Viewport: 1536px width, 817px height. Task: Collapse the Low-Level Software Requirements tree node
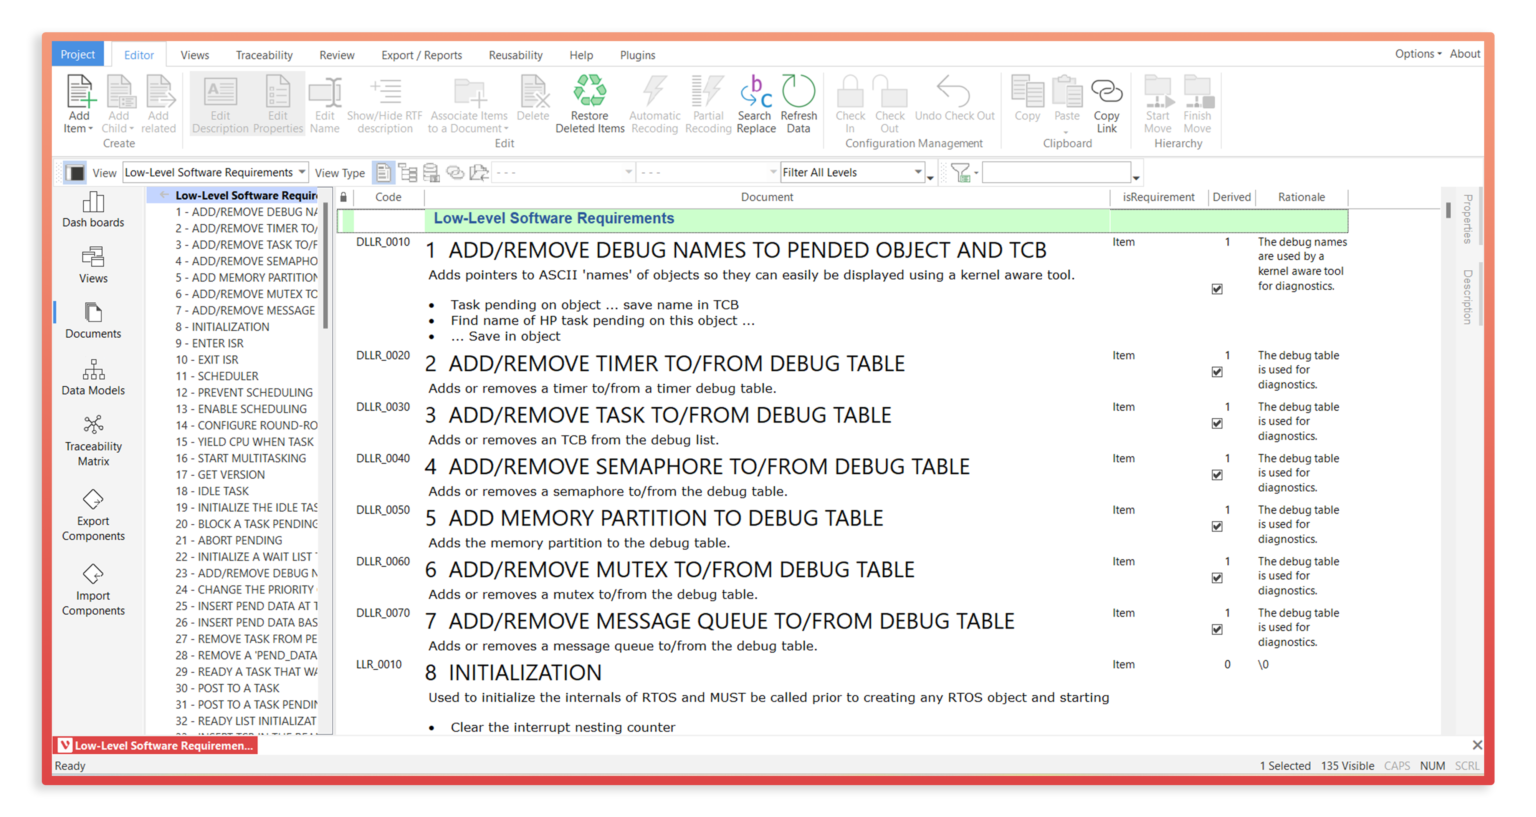click(x=166, y=195)
